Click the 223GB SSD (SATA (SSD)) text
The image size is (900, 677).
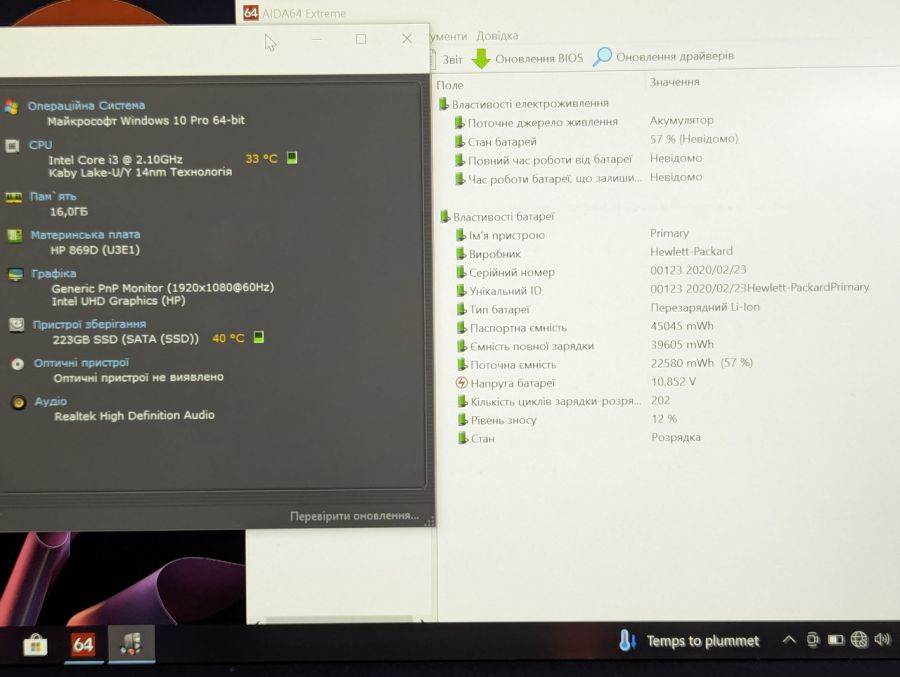click(x=126, y=339)
